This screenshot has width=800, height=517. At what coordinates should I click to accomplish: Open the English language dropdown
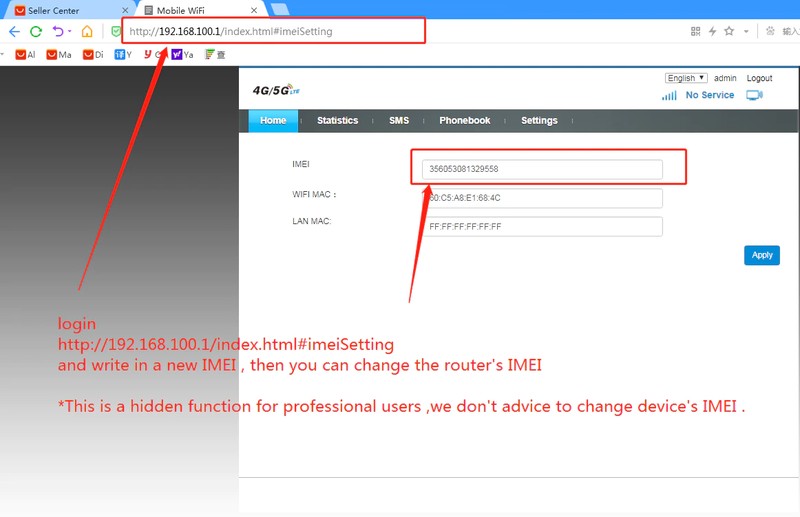pos(687,78)
